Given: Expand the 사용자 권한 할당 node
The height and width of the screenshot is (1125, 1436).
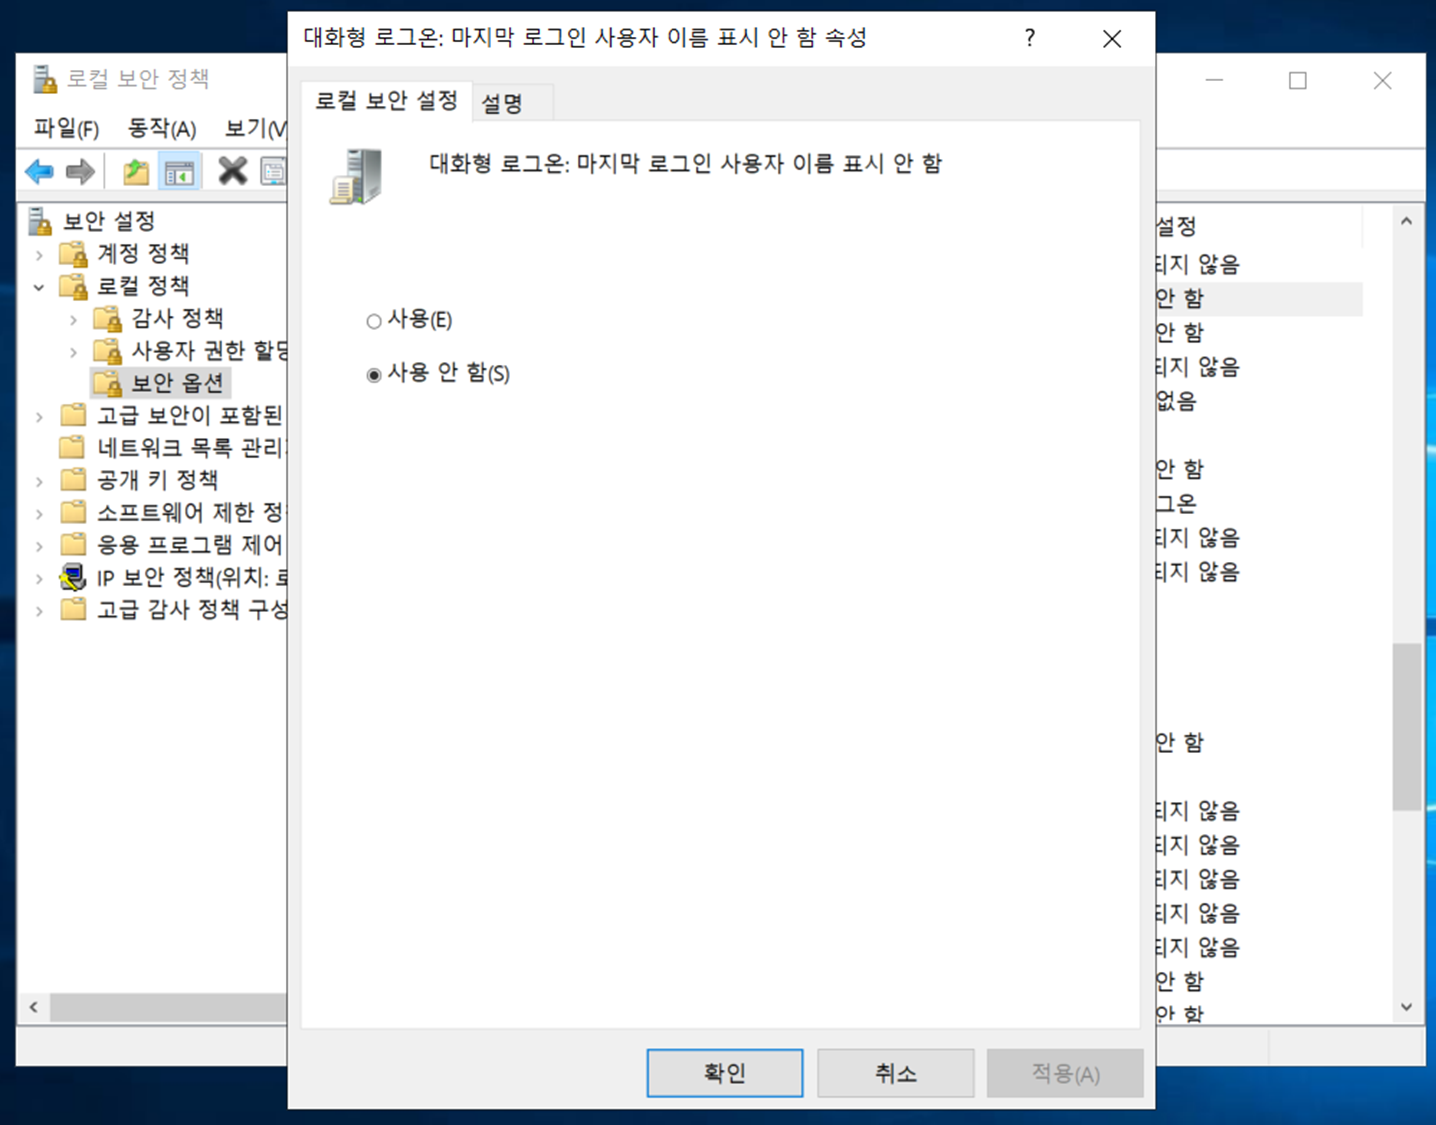Looking at the screenshot, I should coord(73,352).
